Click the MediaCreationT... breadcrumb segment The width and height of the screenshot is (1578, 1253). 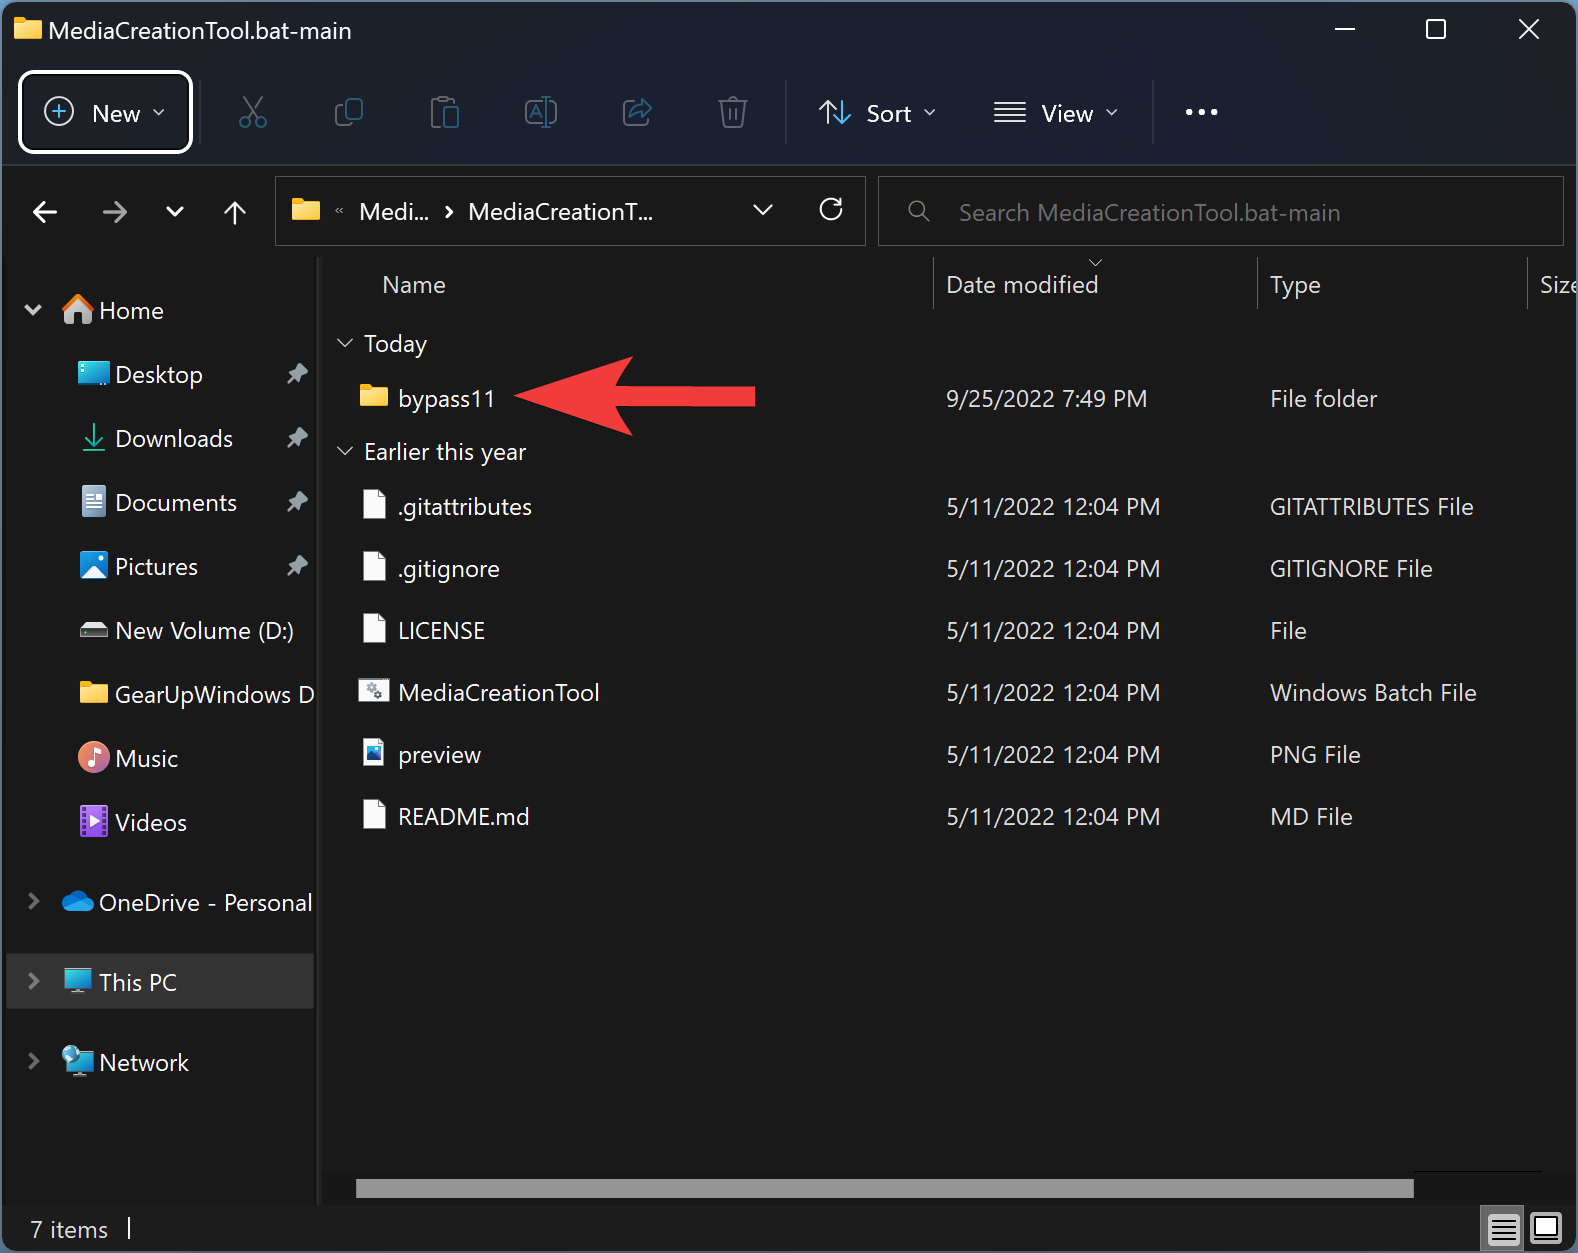coord(560,212)
